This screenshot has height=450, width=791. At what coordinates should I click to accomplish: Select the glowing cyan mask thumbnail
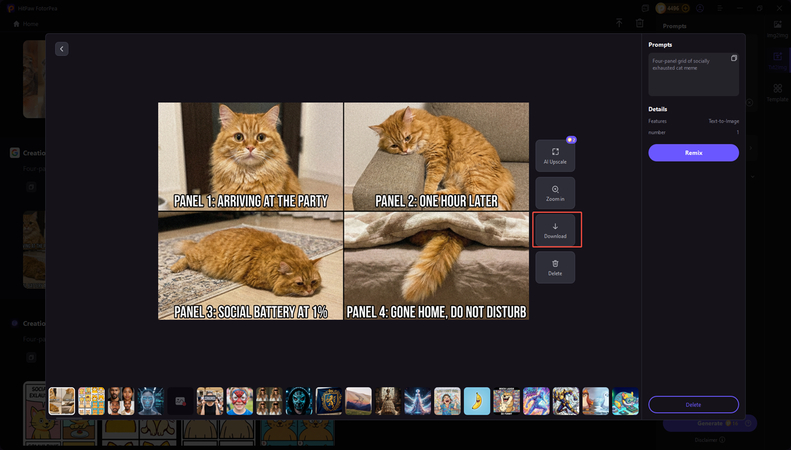coord(299,401)
